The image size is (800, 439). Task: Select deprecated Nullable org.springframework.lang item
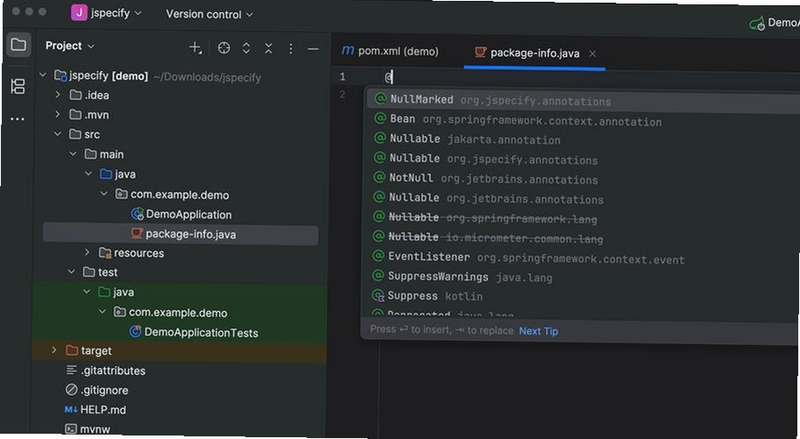click(582, 218)
